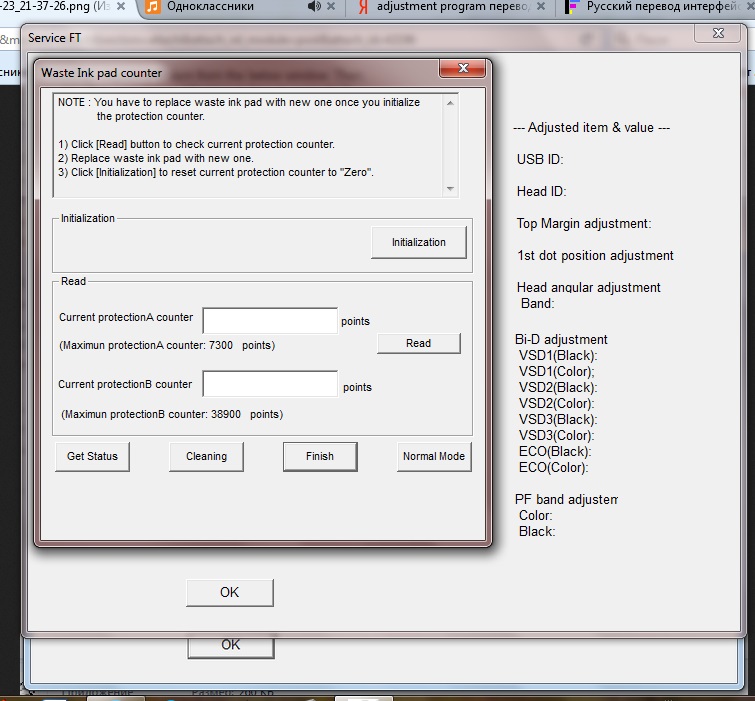This screenshot has height=701, width=755.
Task: Click the 'VSD3(Black):' entry
Action: (558, 419)
